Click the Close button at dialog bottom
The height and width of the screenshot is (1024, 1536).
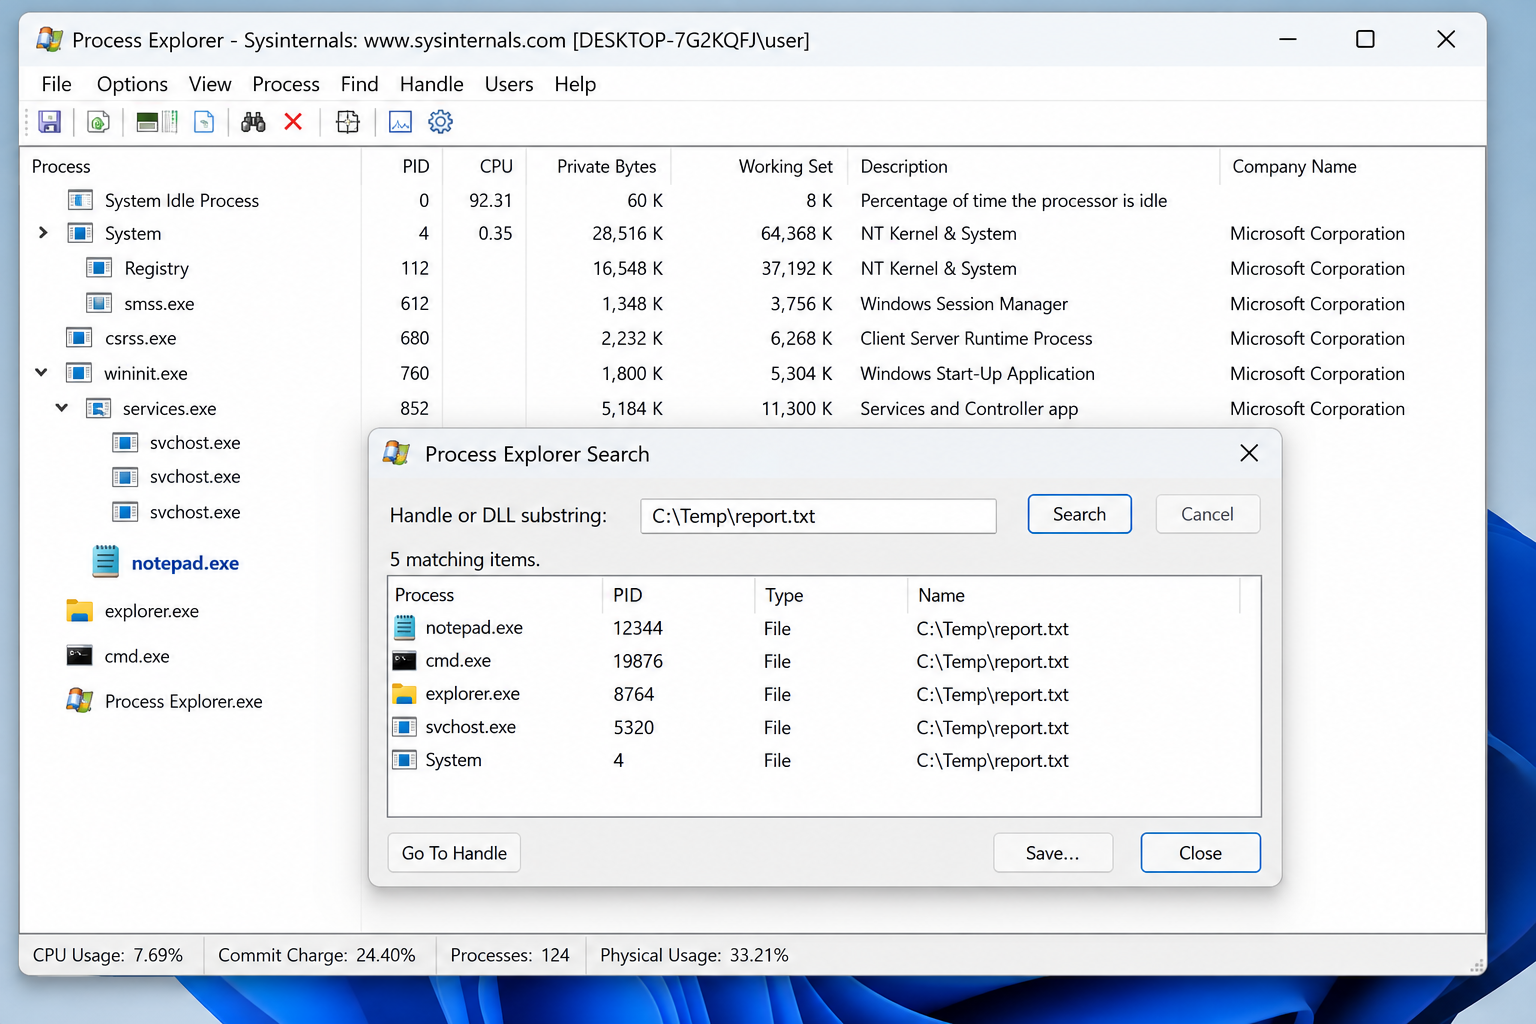tap(1200, 853)
